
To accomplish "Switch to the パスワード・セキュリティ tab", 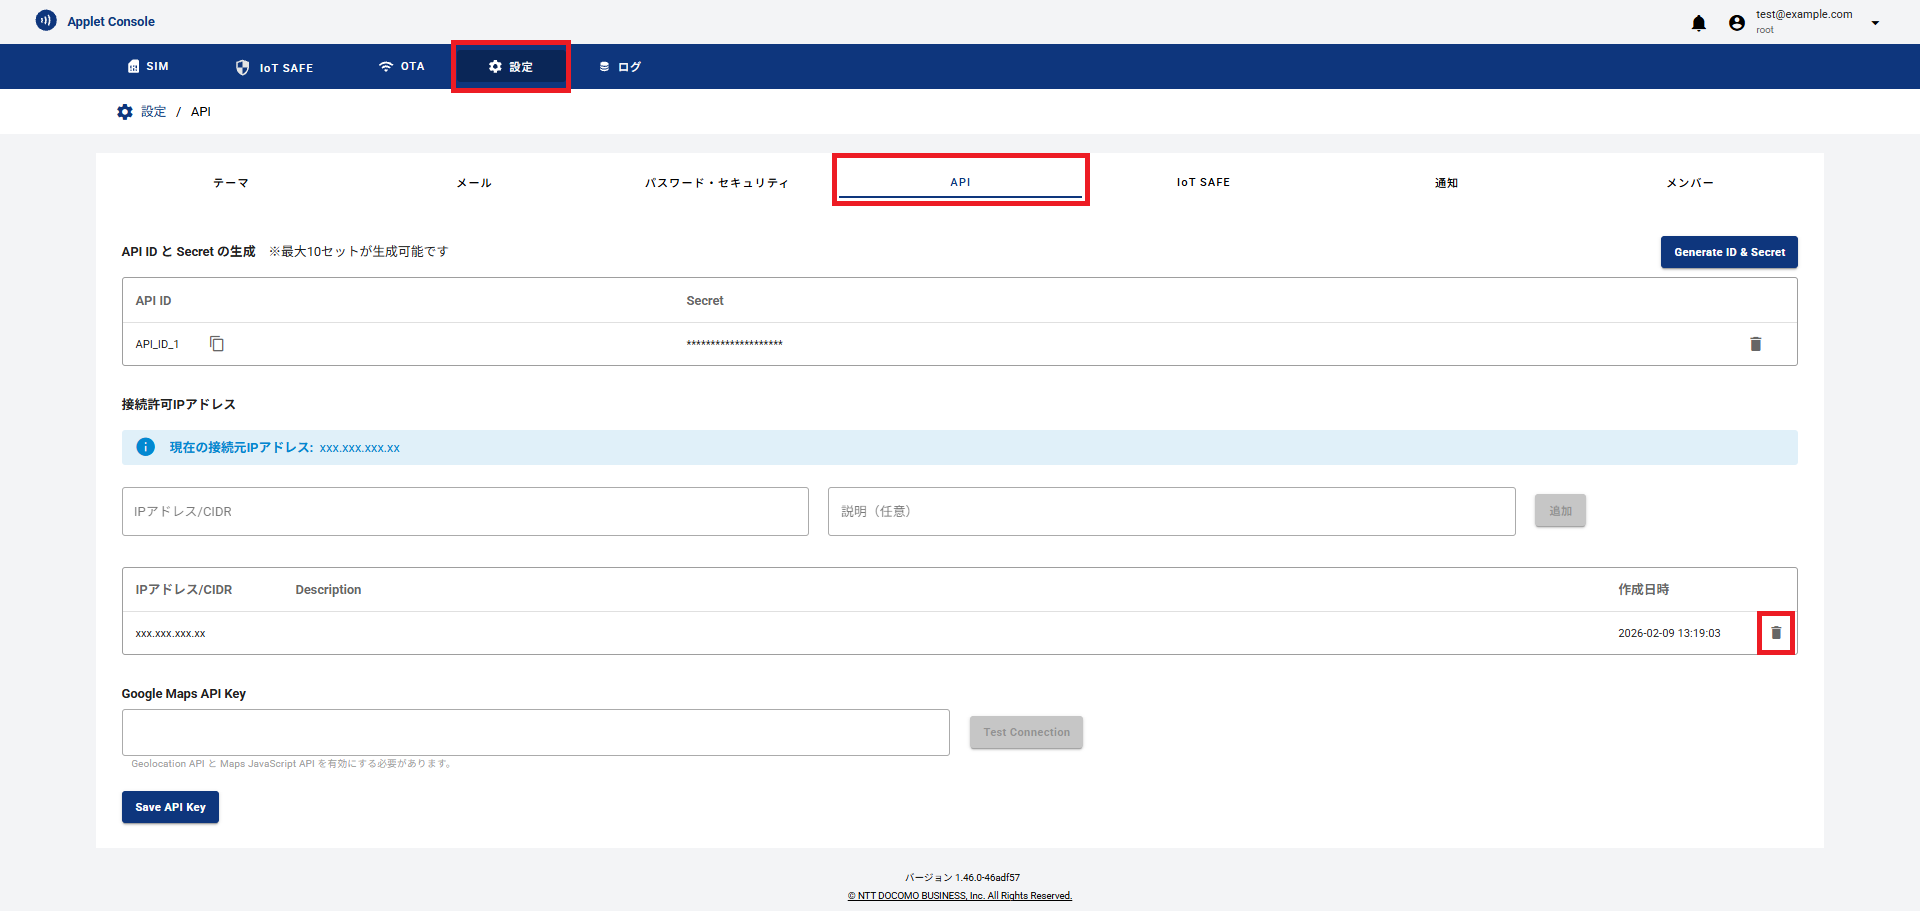I will click(x=717, y=183).
